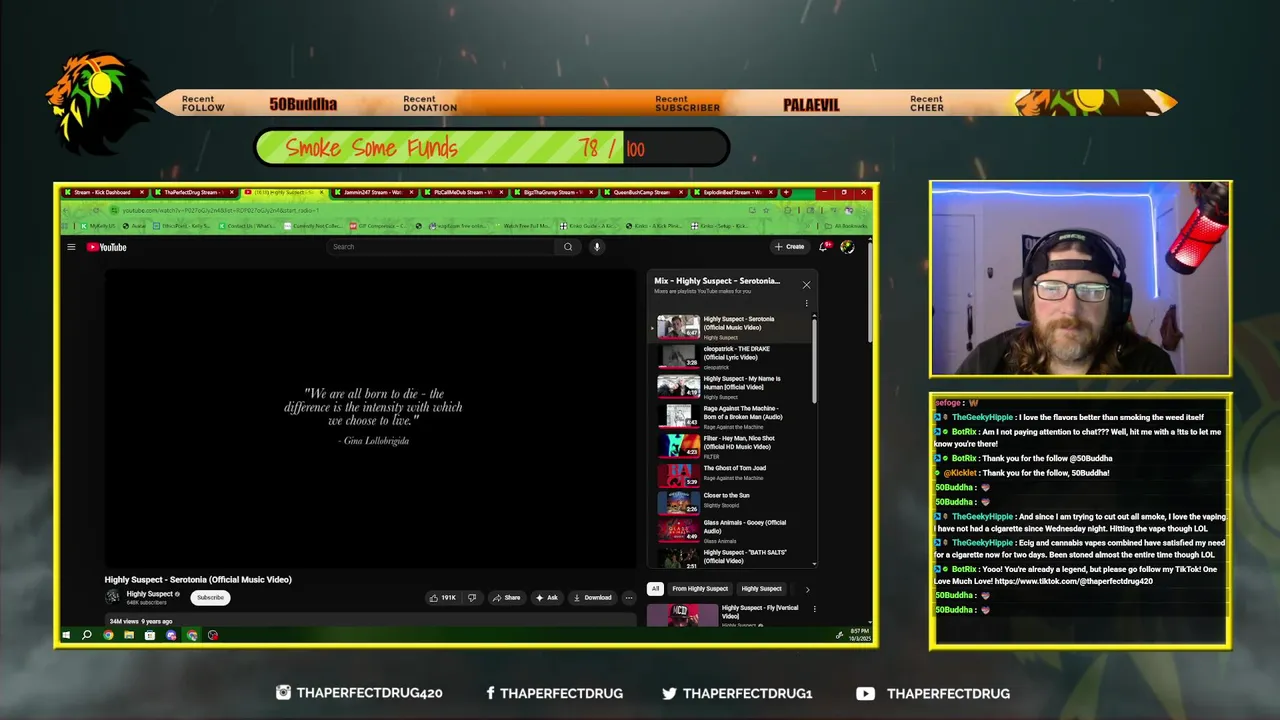The image size is (1280, 720).
Task: Open File Explorer from the taskbar
Action: point(129,635)
